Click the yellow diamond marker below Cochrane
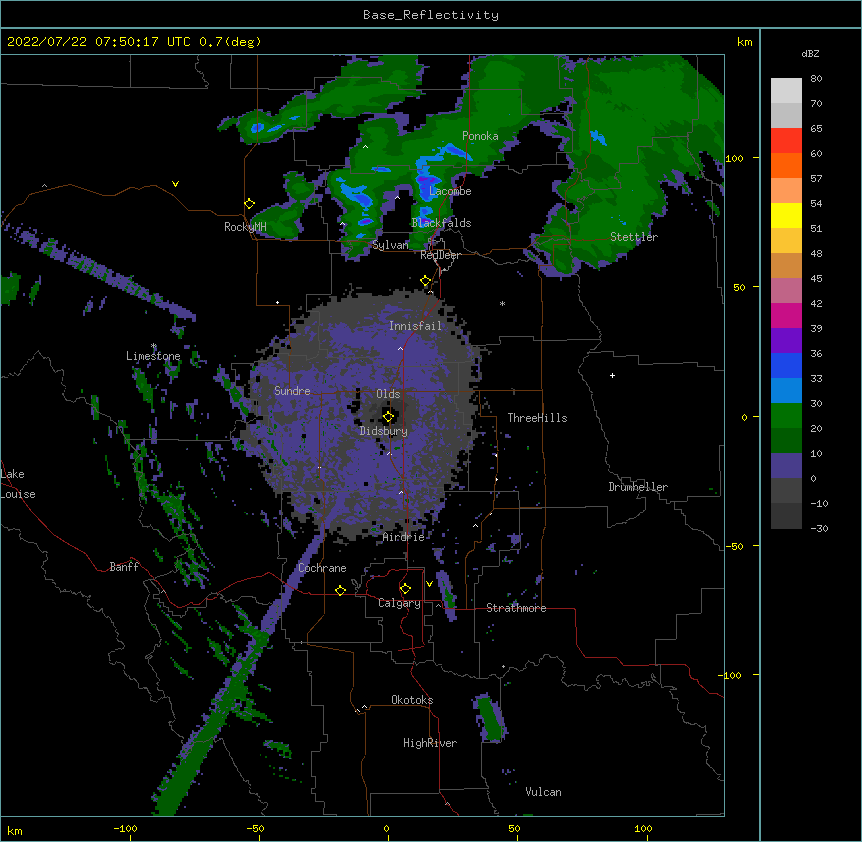 pos(340,590)
